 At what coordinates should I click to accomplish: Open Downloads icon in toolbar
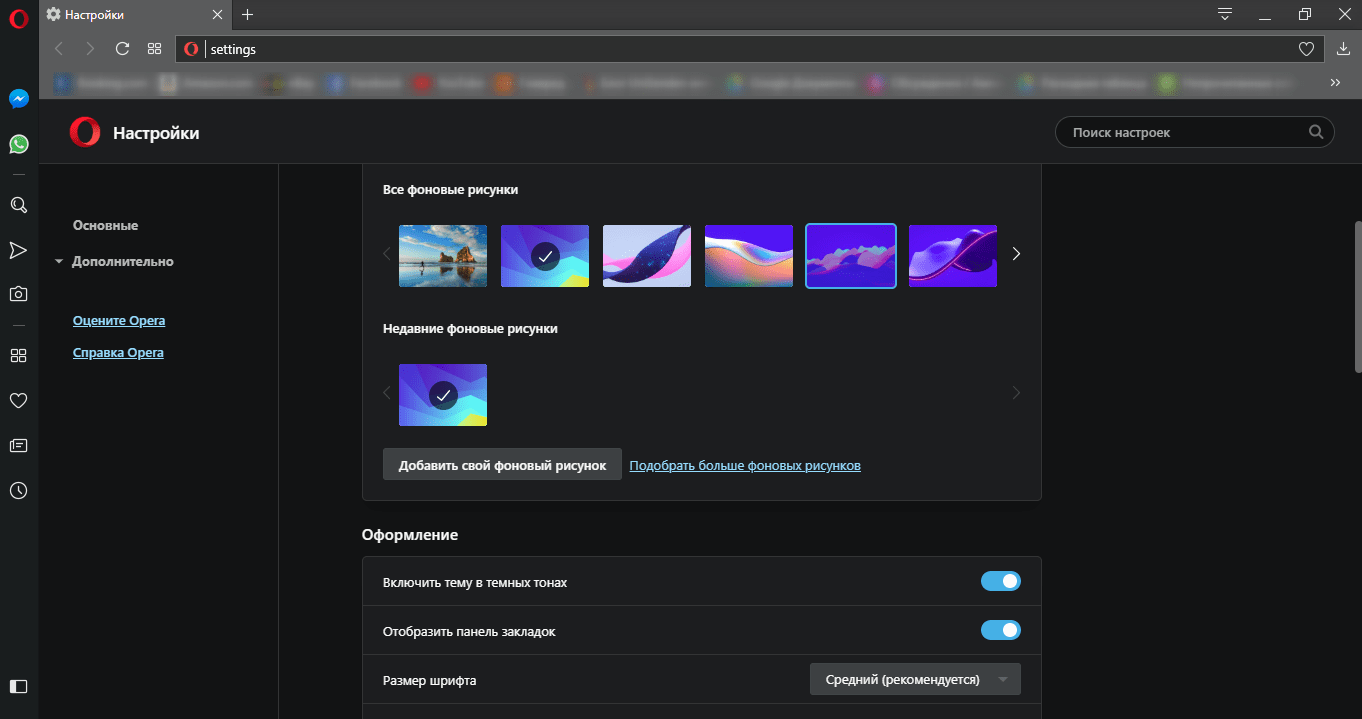click(x=1343, y=48)
